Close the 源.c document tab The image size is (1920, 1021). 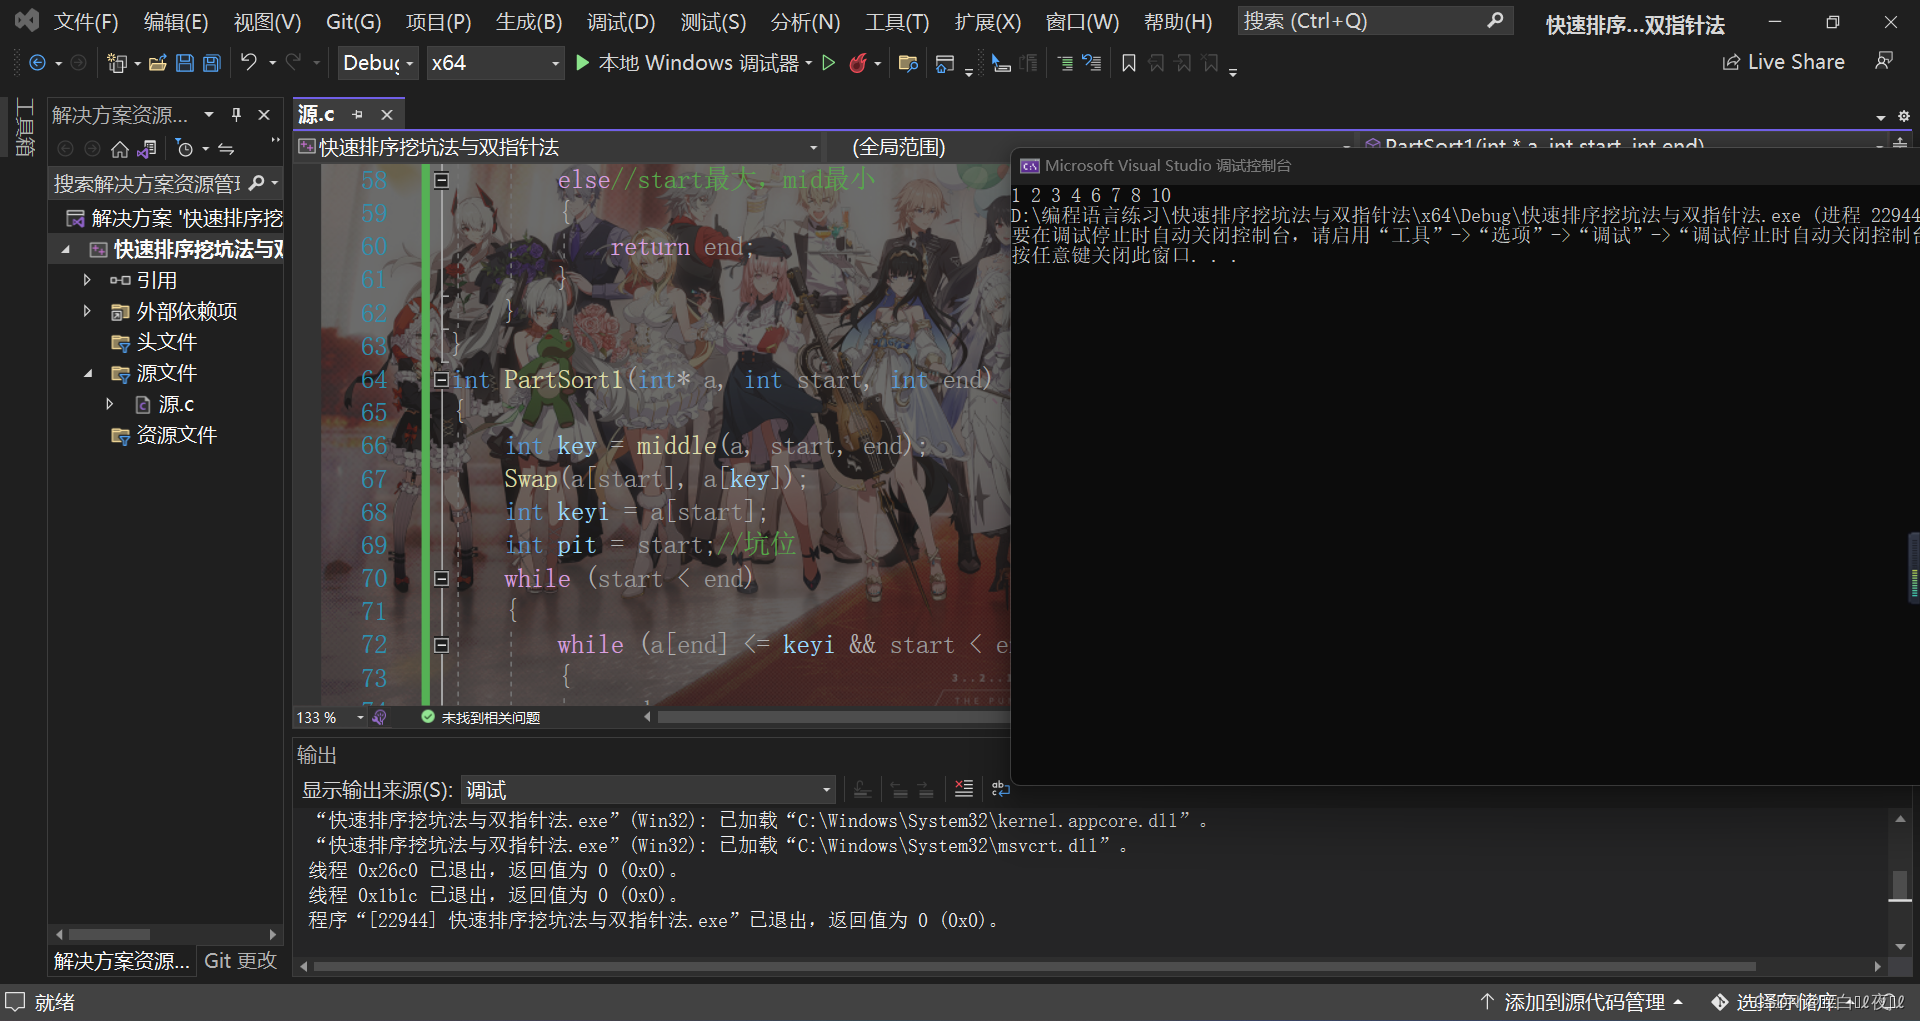pyautogui.click(x=387, y=115)
